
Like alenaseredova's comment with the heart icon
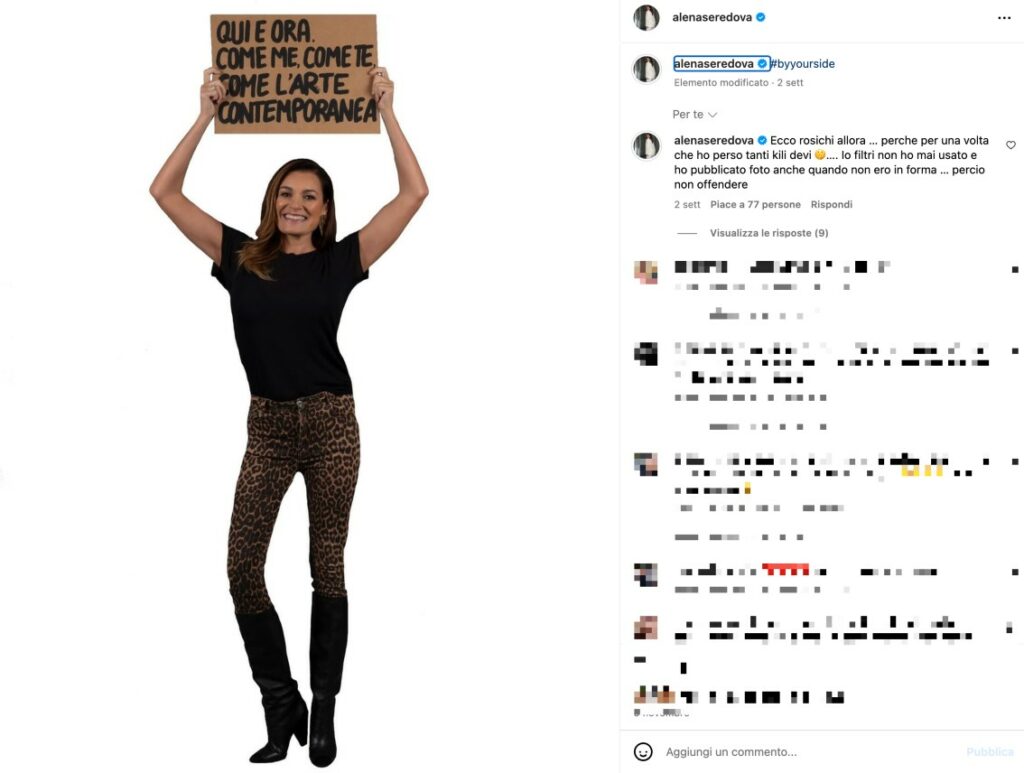(1010, 145)
